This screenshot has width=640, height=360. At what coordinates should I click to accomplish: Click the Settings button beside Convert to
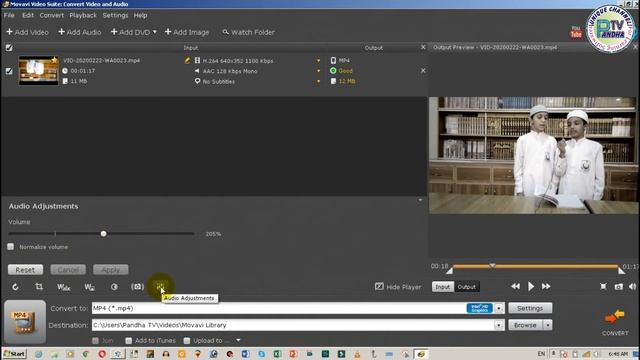click(x=530, y=308)
